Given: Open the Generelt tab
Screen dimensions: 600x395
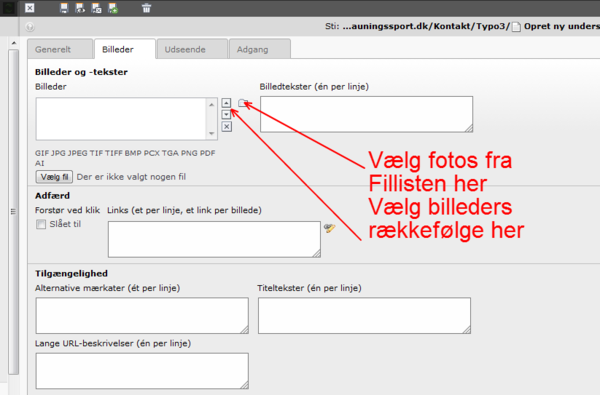Looking at the screenshot, I should (60, 49).
